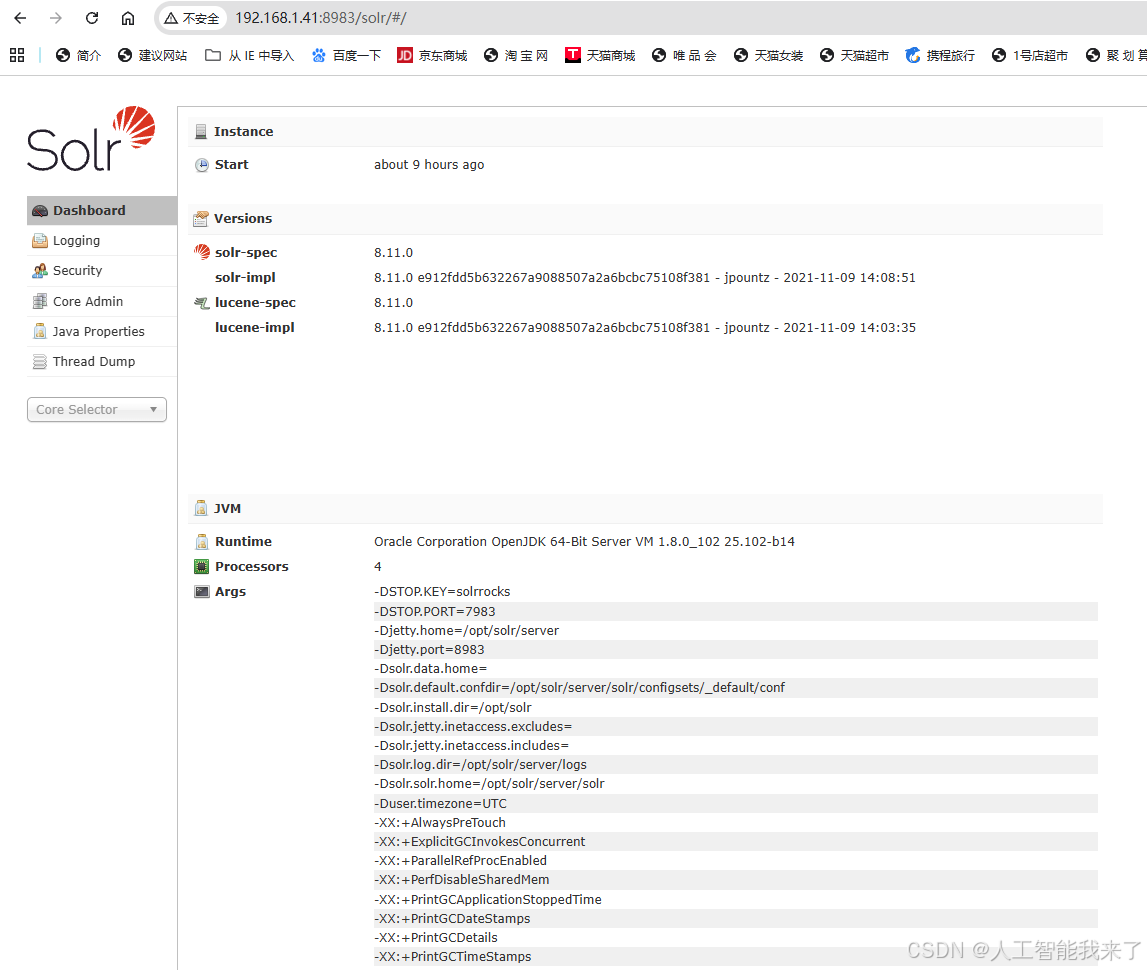Select Dashboard in the sidebar menu
1147x970 pixels.
(x=102, y=211)
